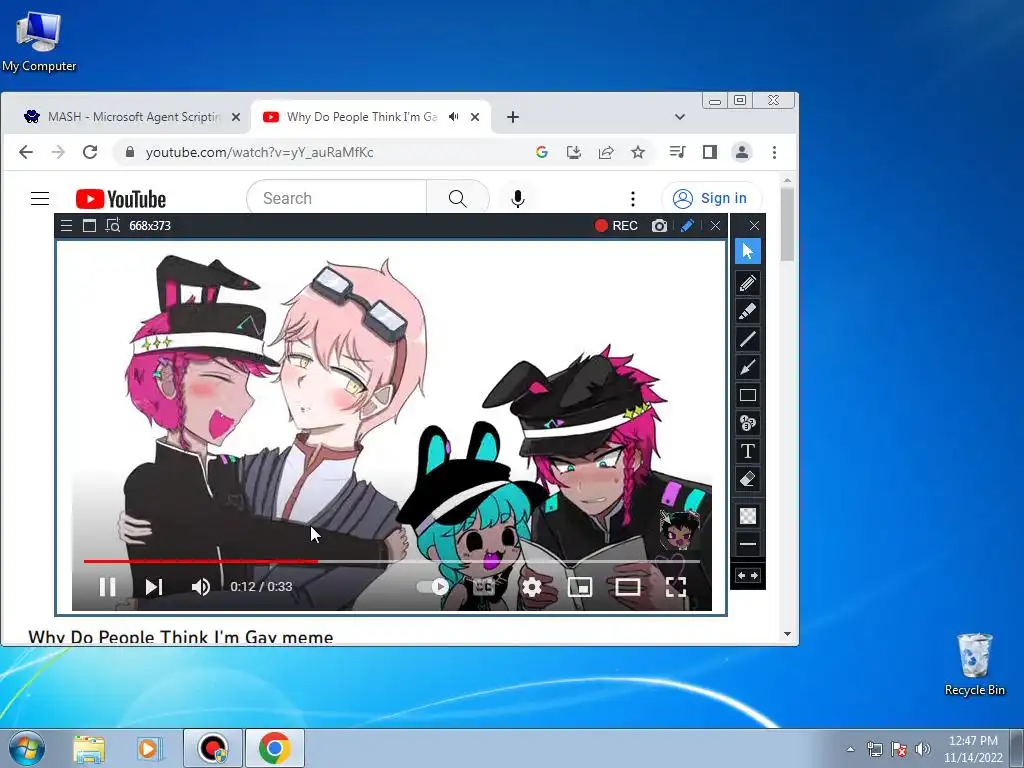1024x768 pixels.
Task: Pause the YouTube video
Action: [x=108, y=586]
